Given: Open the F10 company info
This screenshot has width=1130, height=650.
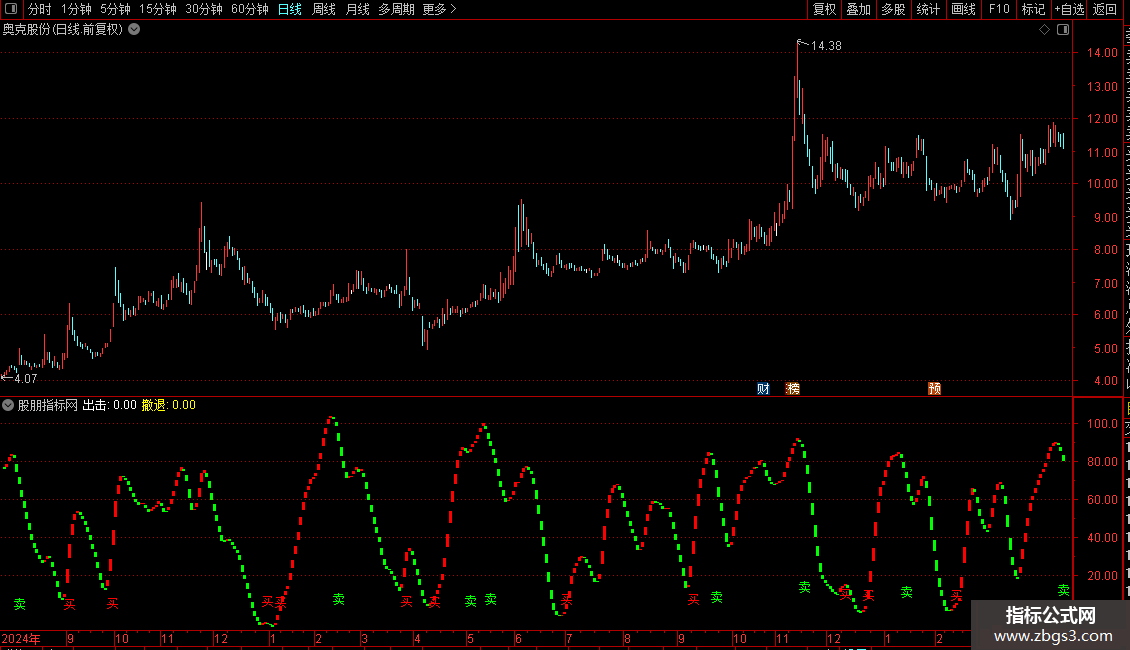Looking at the screenshot, I should tap(999, 9).
